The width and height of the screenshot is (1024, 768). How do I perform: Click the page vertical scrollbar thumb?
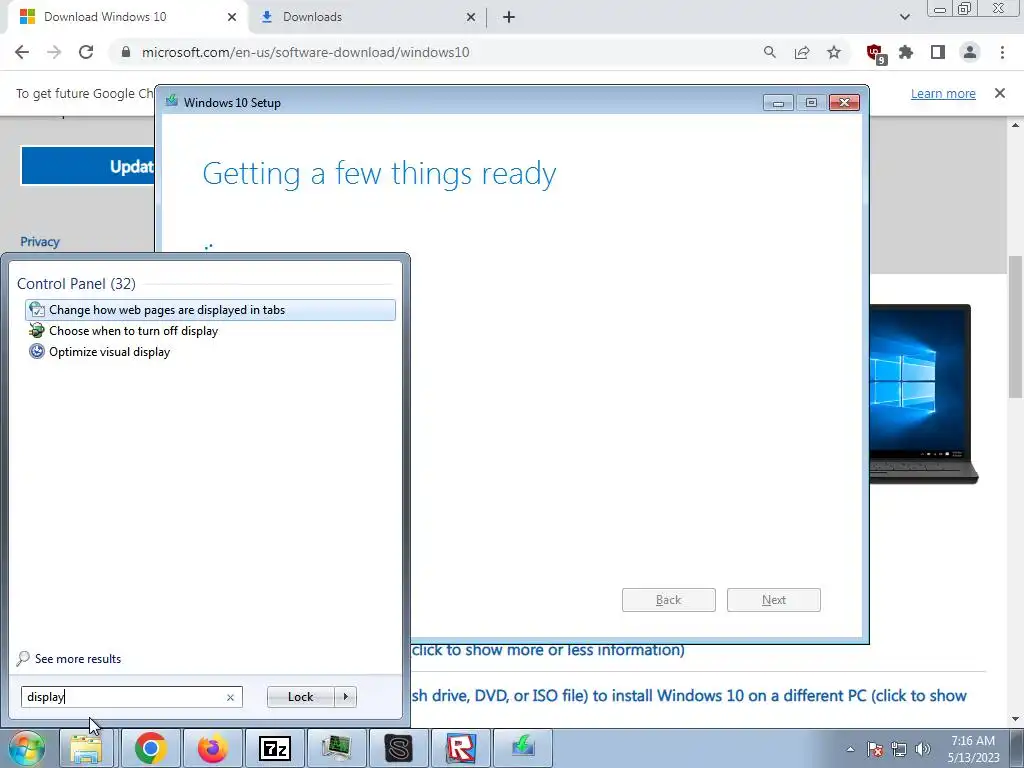[1016, 327]
